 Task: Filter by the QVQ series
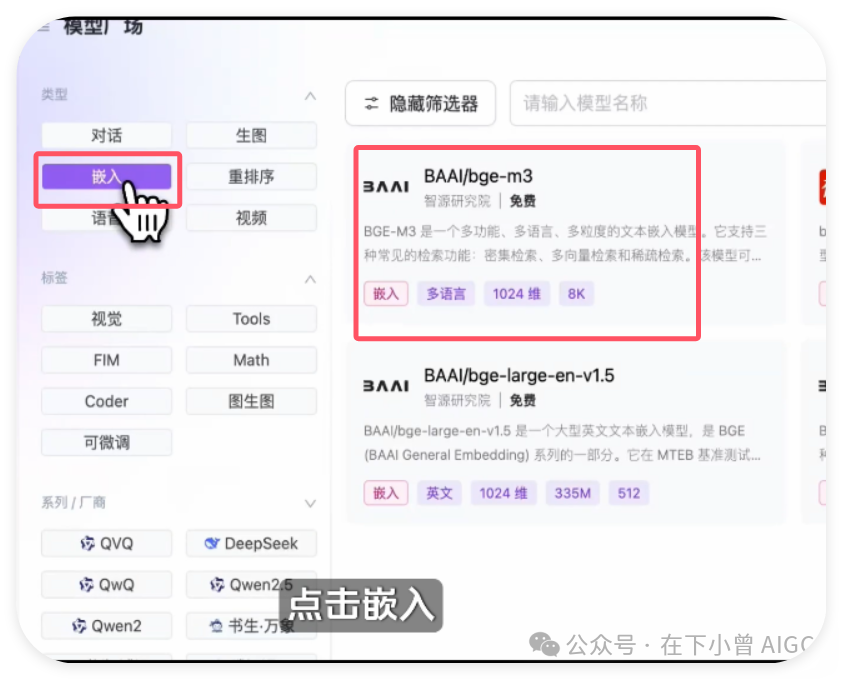(106, 544)
